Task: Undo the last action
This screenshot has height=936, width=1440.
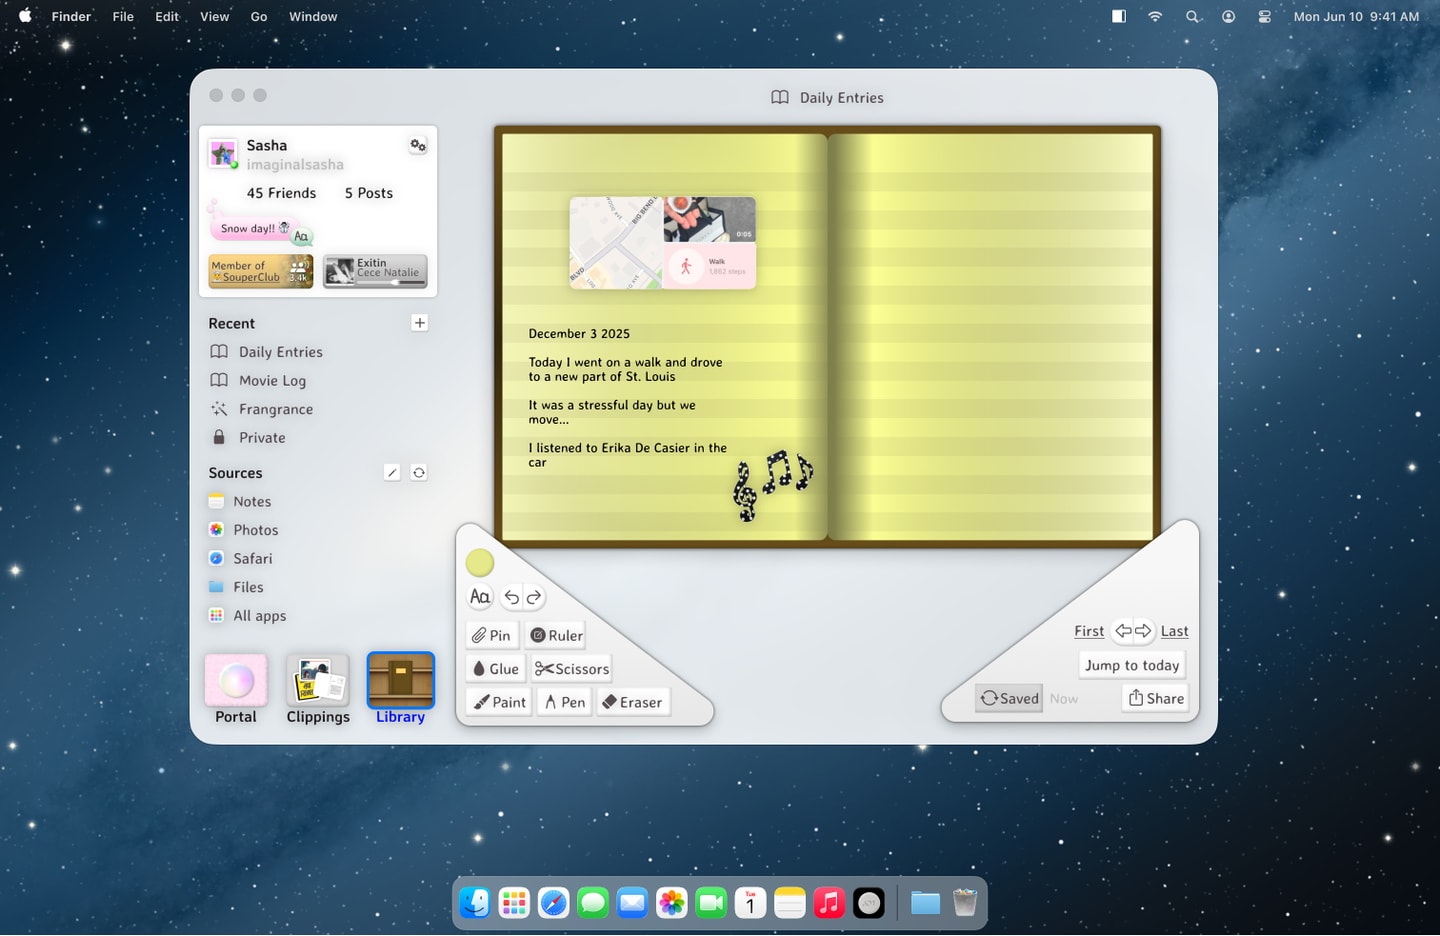Action: (x=512, y=597)
